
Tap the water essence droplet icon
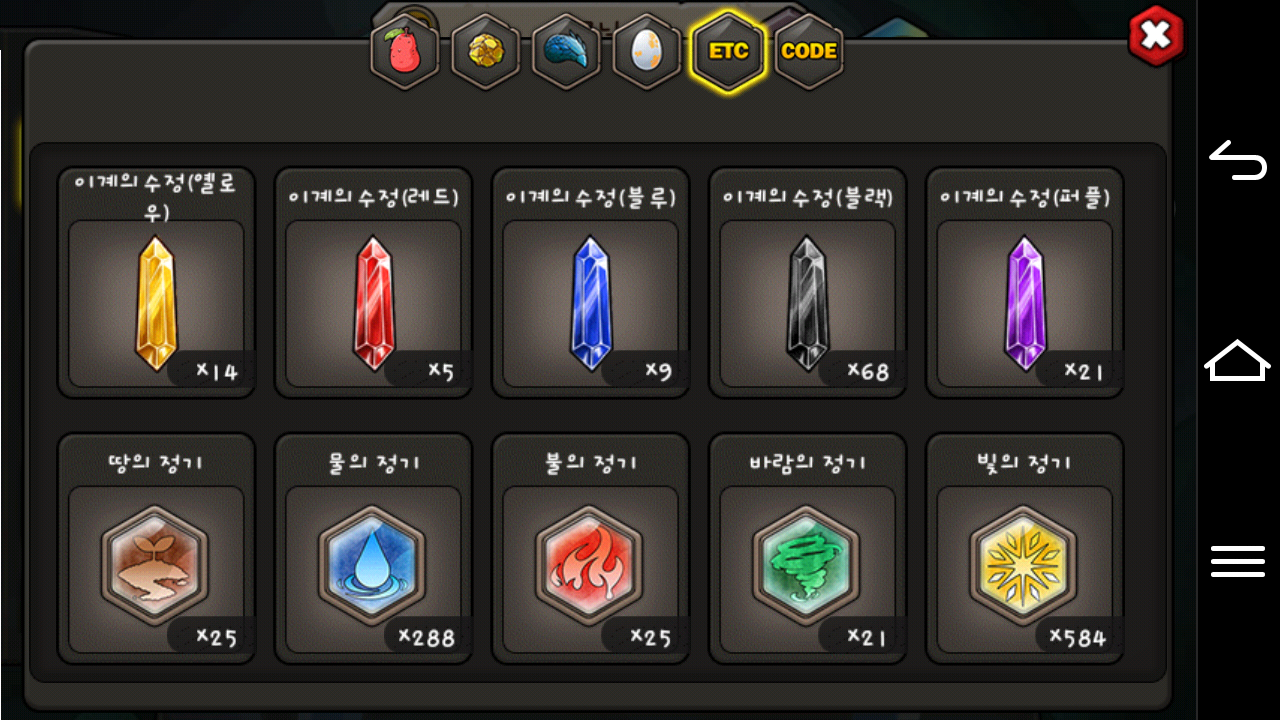(x=372, y=565)
